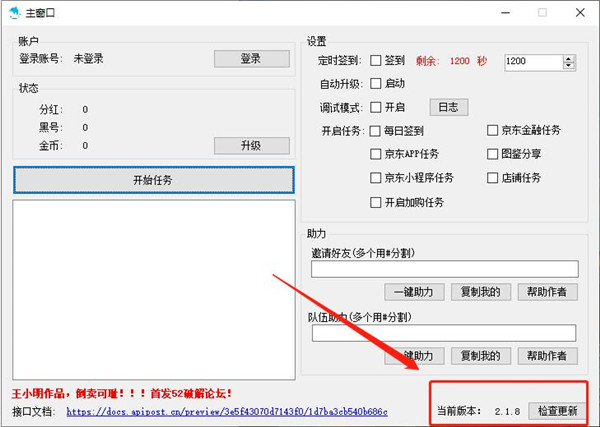Click 帮助作者 under invite friends

545,292
